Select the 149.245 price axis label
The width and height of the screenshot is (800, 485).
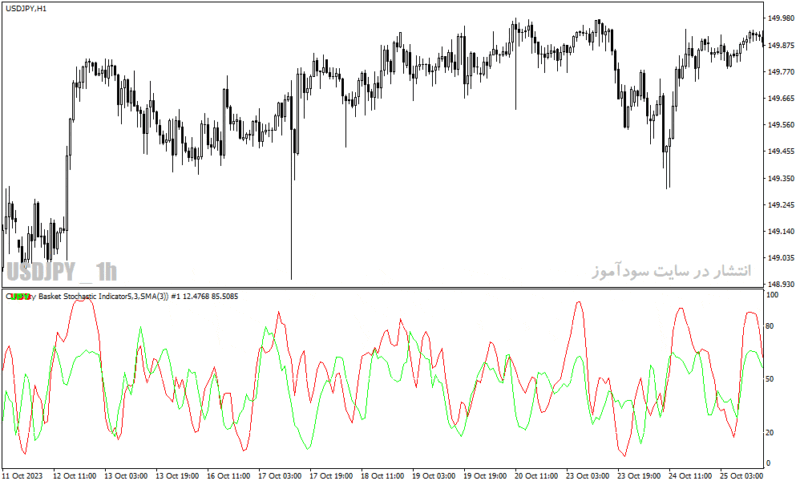pos(781,205)
